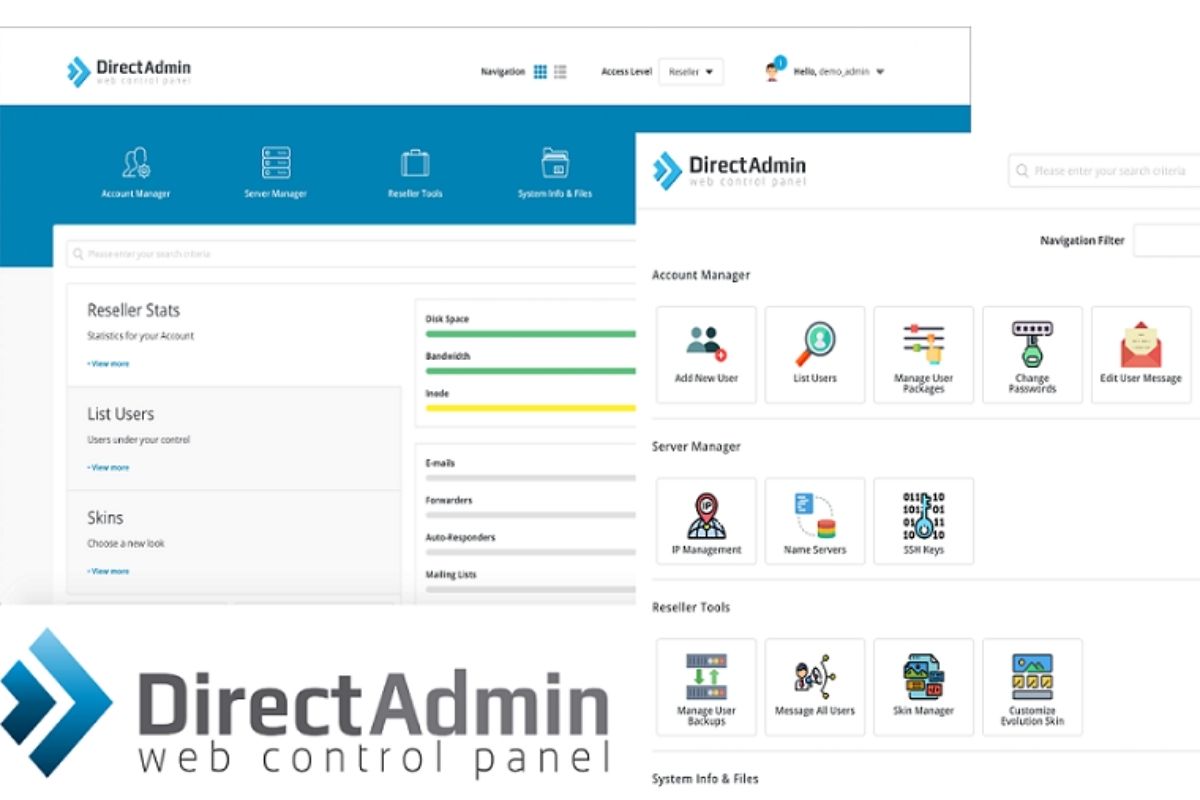Expand the Access Level Reseller dropdown
Screen dimensions: 1200x800
coord(691,72)
